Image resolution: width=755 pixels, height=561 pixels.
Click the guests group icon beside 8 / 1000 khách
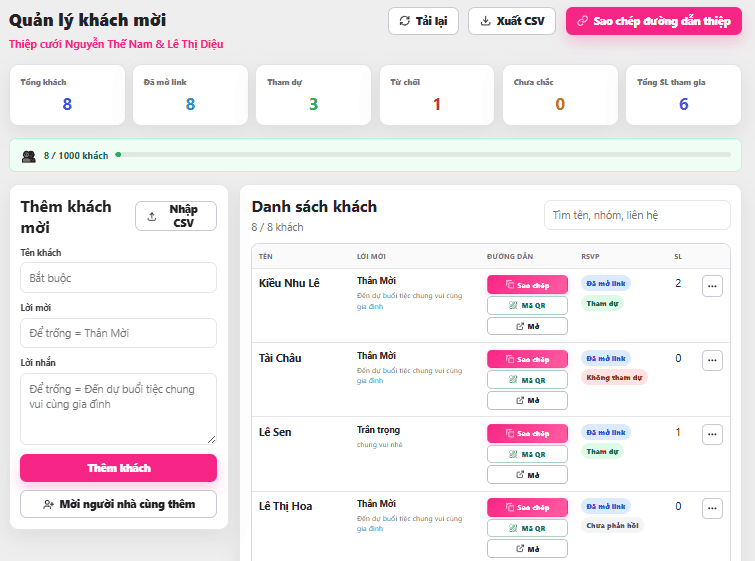[29, 156]
